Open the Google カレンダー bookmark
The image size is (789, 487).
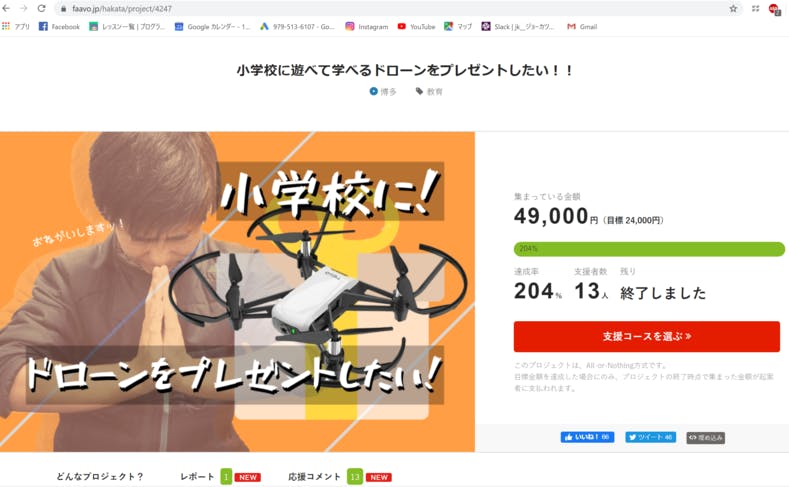coord(212,27)
